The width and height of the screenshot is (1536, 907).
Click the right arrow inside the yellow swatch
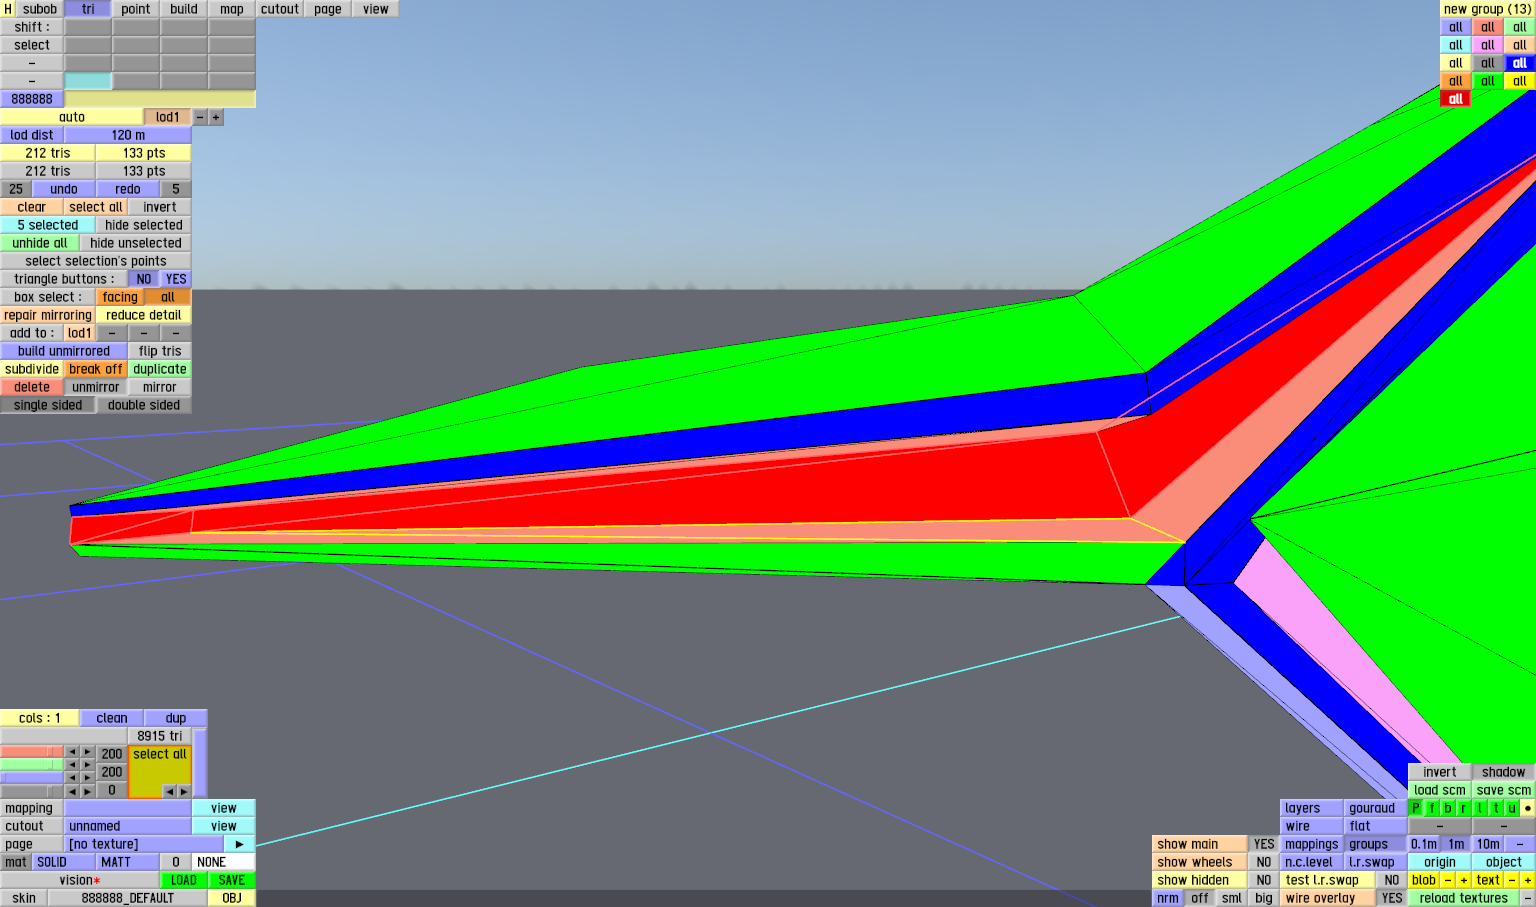pos(184,791)
